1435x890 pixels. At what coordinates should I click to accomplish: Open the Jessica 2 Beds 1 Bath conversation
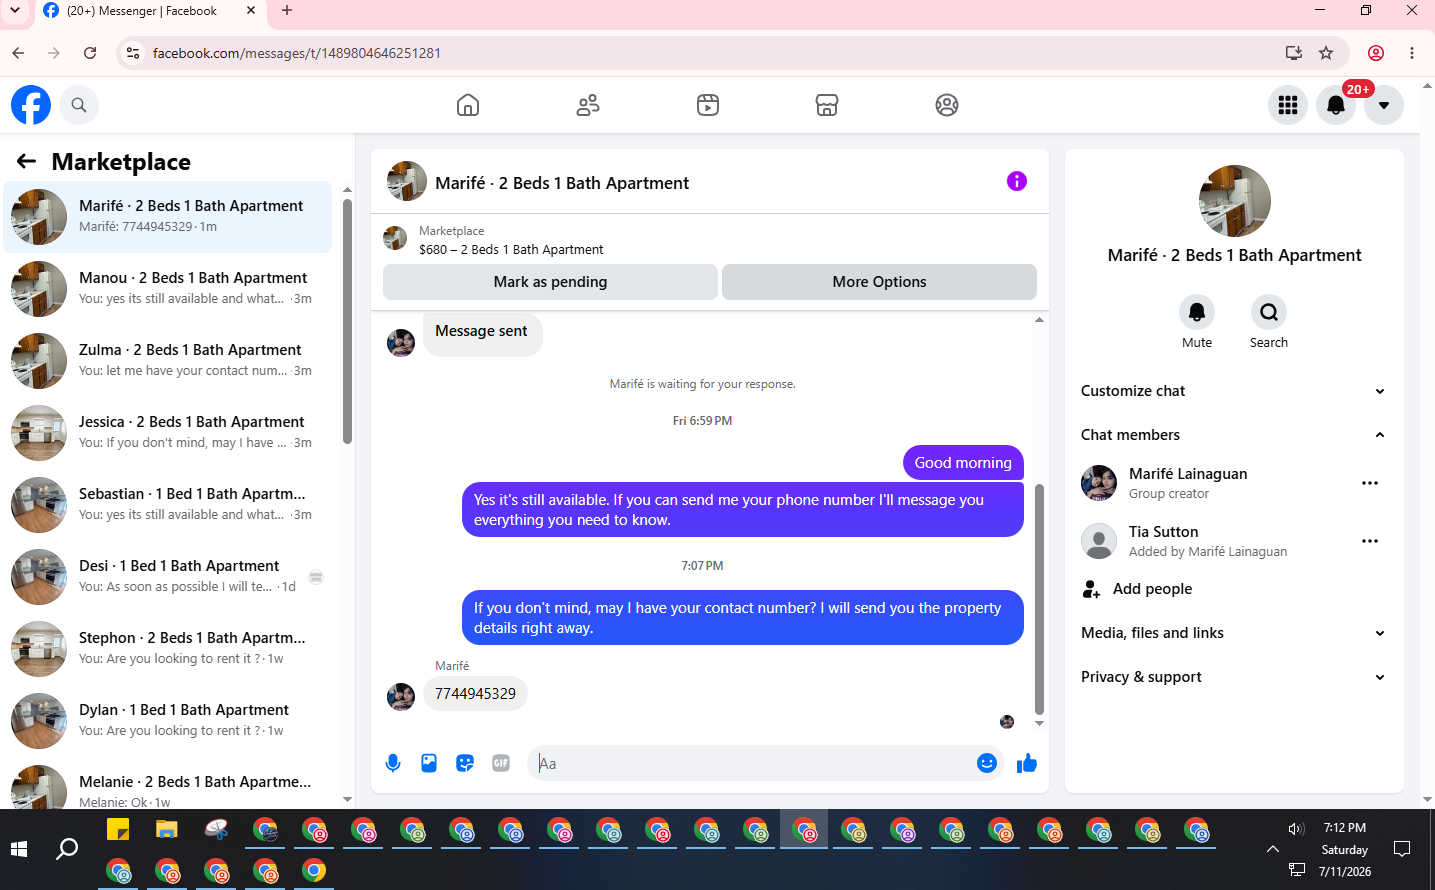[x=168, y=433]
